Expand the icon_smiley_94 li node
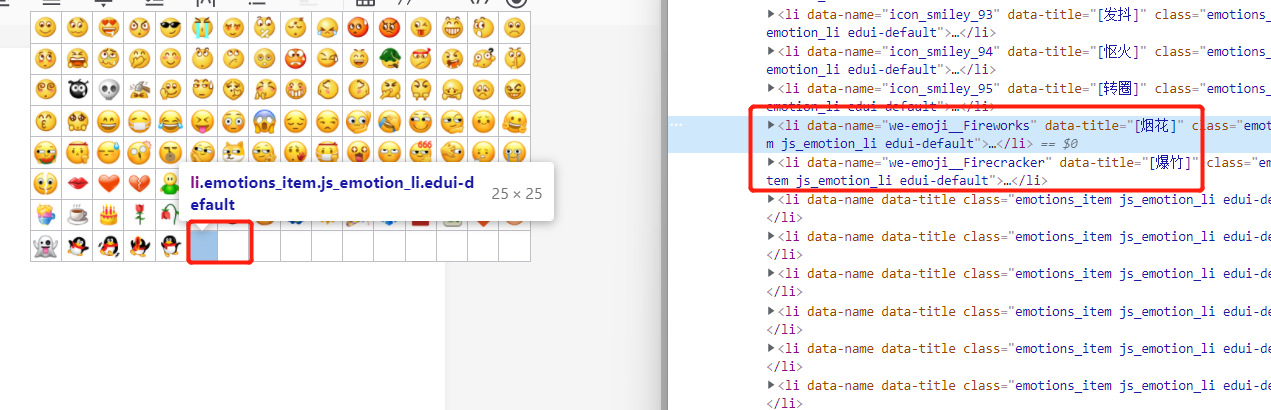 point(771,51)
